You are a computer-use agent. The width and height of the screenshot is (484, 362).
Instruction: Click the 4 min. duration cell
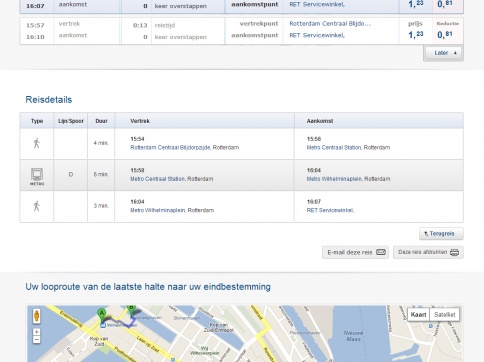point(101,143)
